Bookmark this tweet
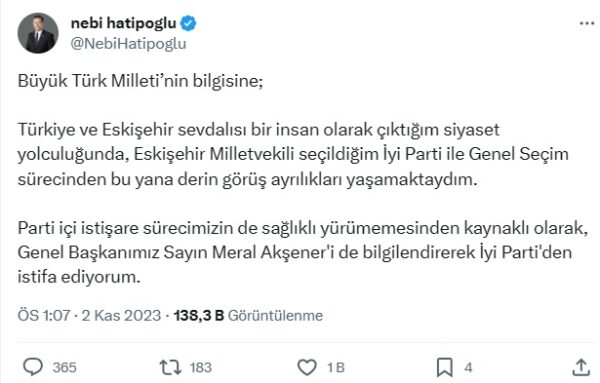This screenshot has width=600, height=383. [445, 367]
